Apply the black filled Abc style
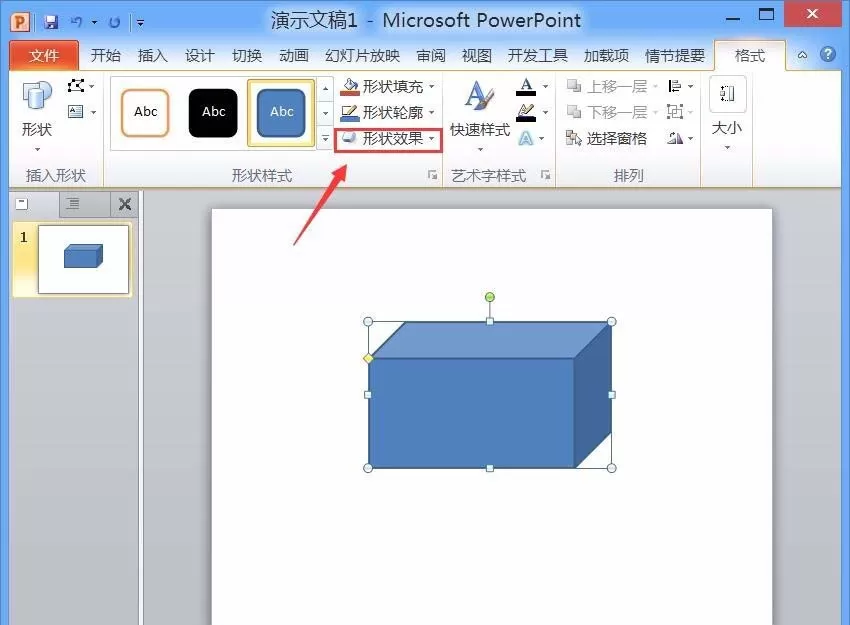The width and height of the screenshot is (850, 625). (213, 113)
